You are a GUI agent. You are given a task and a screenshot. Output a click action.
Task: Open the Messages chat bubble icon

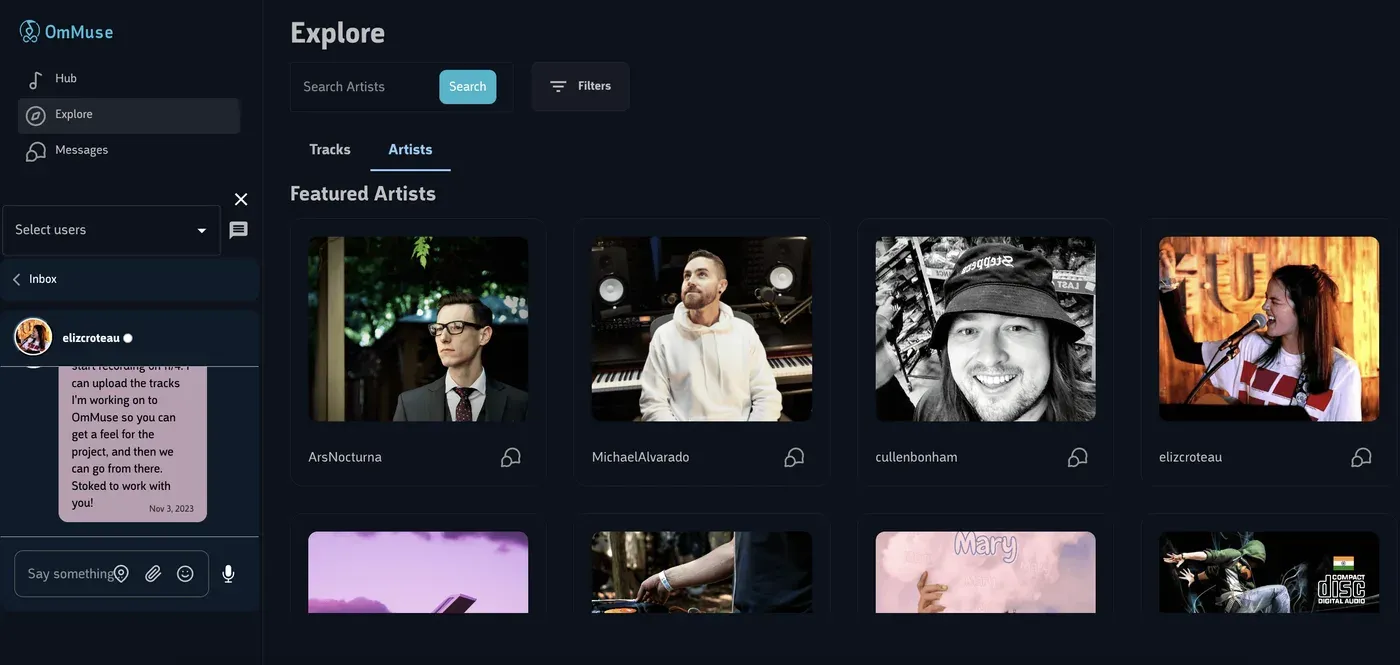click(x=36, y=151)
